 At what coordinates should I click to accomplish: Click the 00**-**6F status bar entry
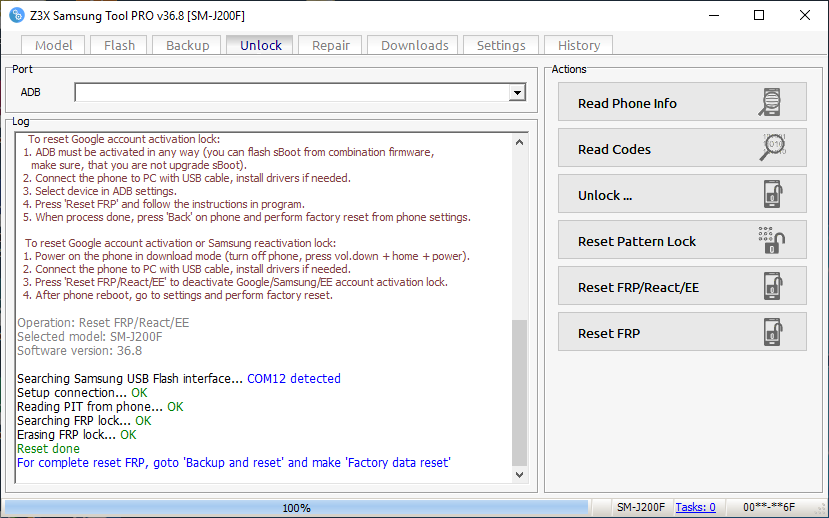point(769,507)
